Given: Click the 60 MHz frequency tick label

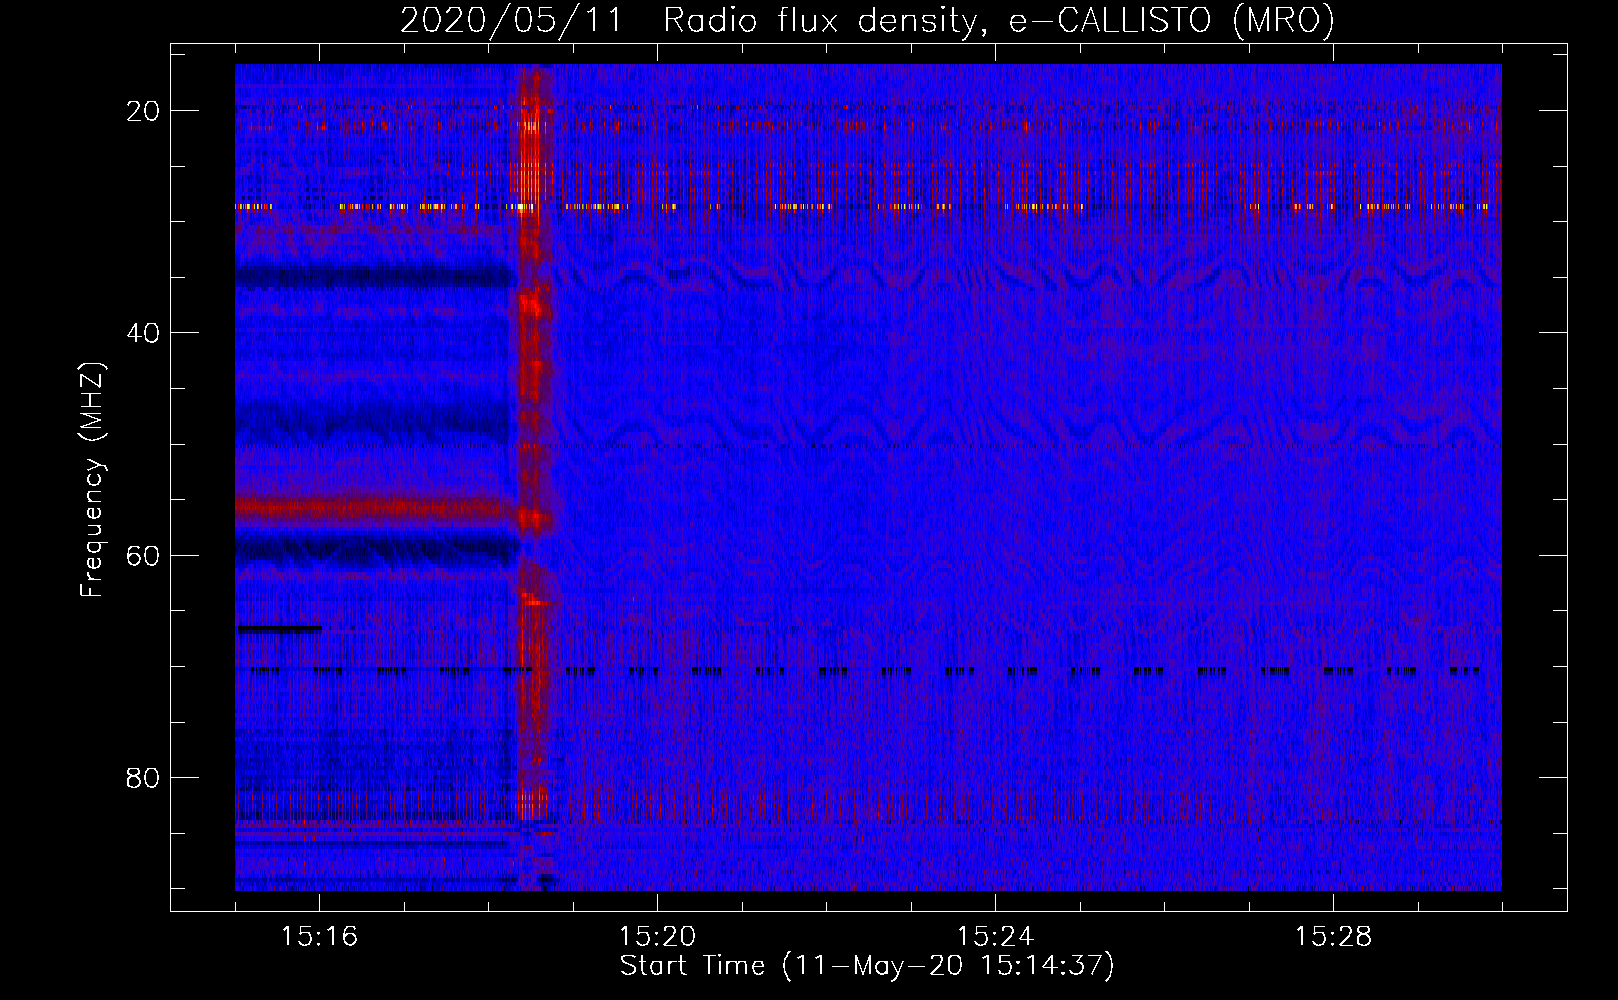Looking at the screenshot, I should pos(143,556).
